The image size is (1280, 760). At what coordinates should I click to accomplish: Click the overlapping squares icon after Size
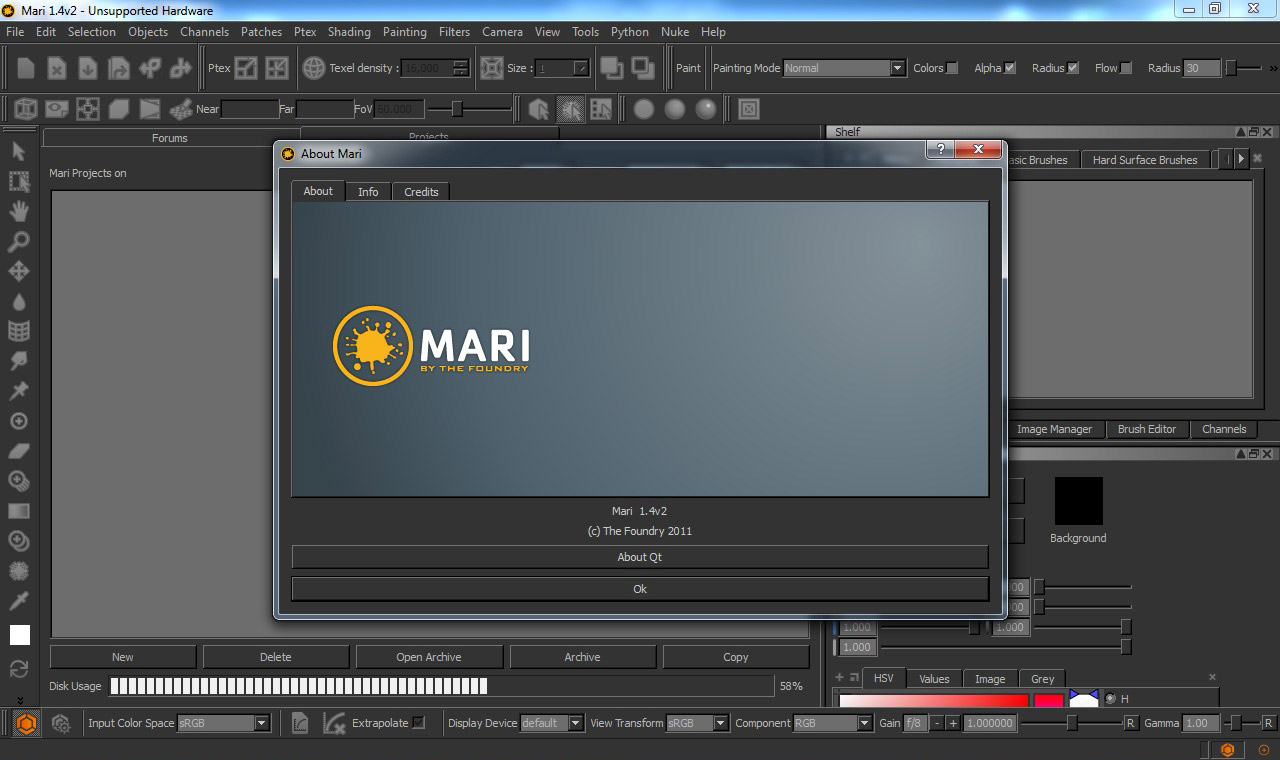(612, 68)
